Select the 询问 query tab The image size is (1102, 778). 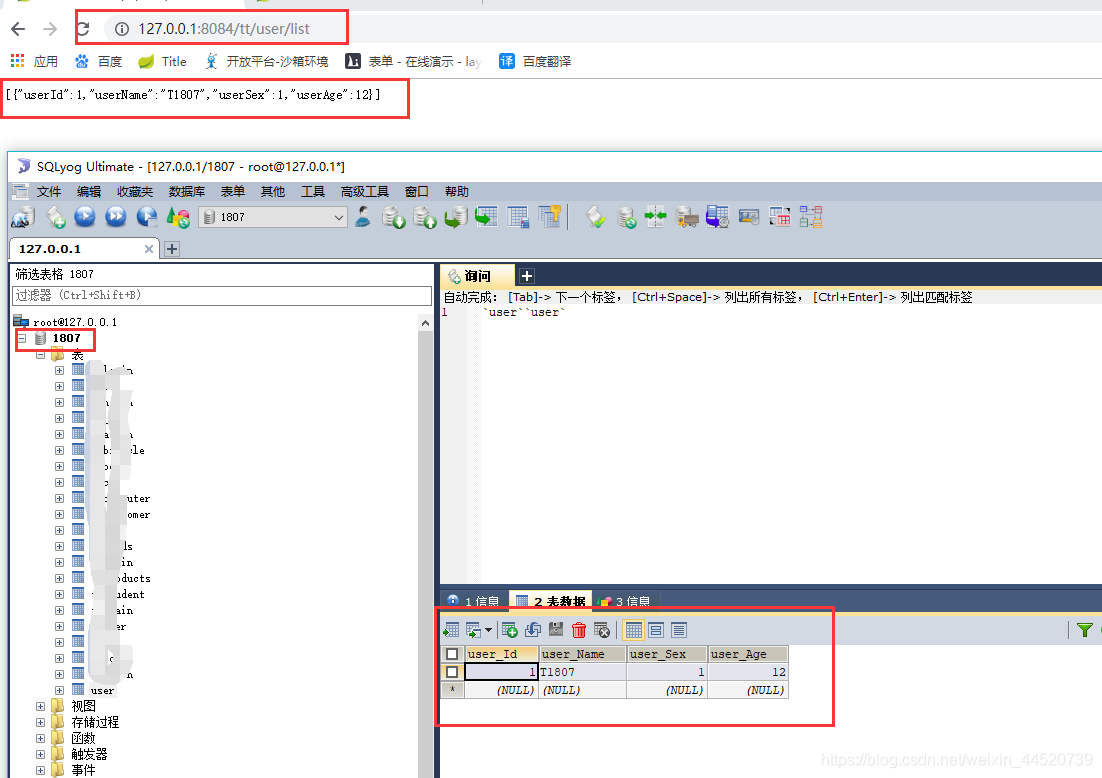[477, 276]
